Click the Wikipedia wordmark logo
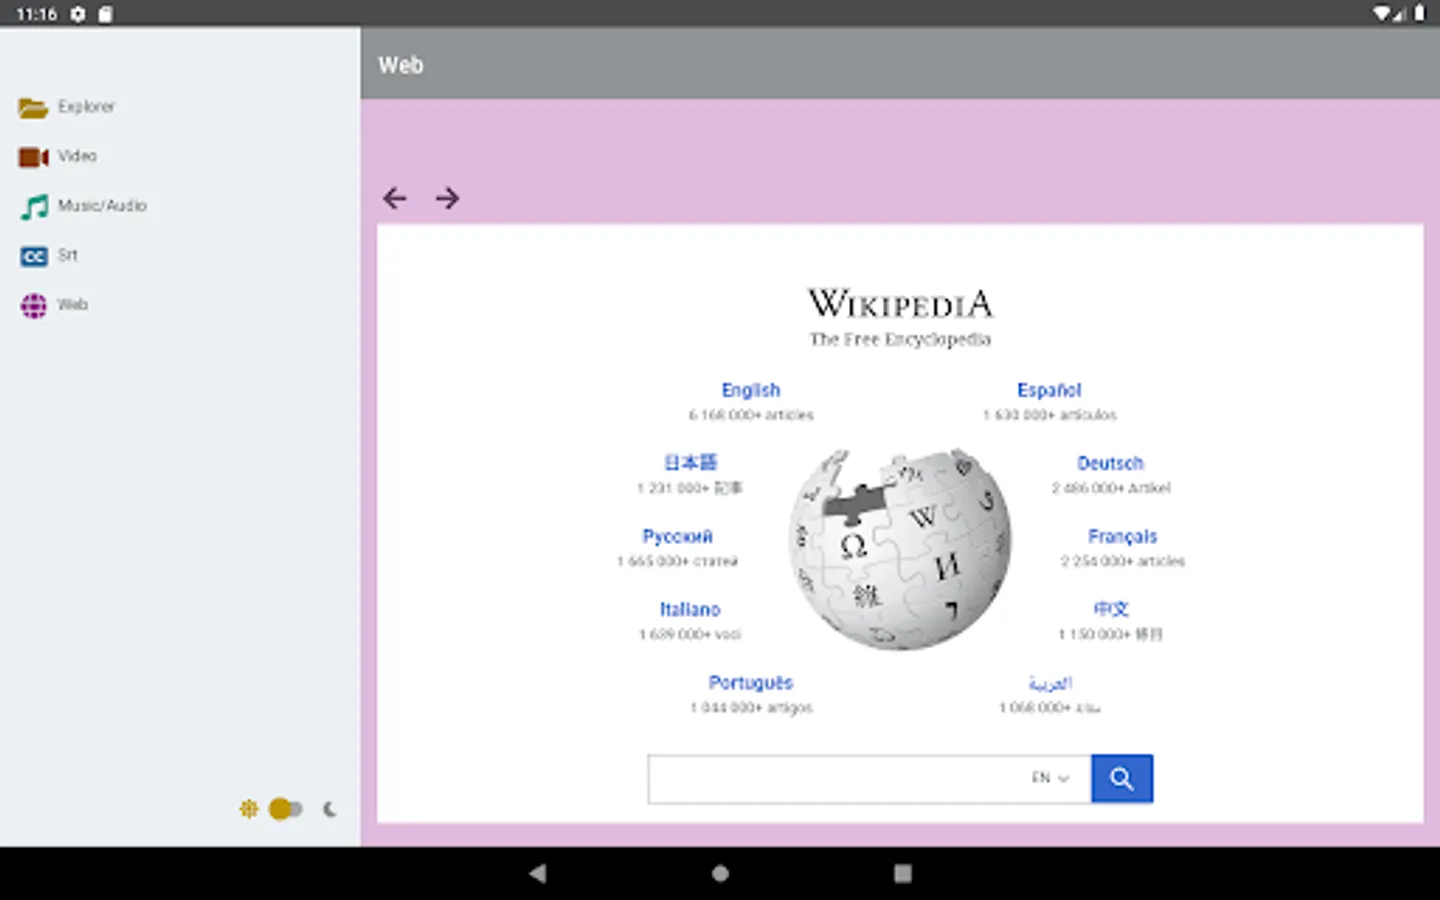Viewport: 1440px width, 900px height. click(900, 303)
